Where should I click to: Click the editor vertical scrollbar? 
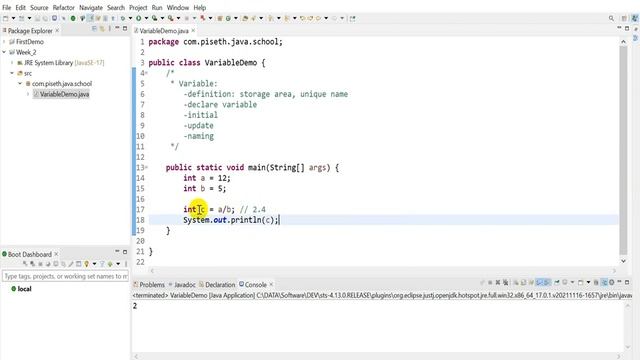pyautogui.click(x=623, y=150)
